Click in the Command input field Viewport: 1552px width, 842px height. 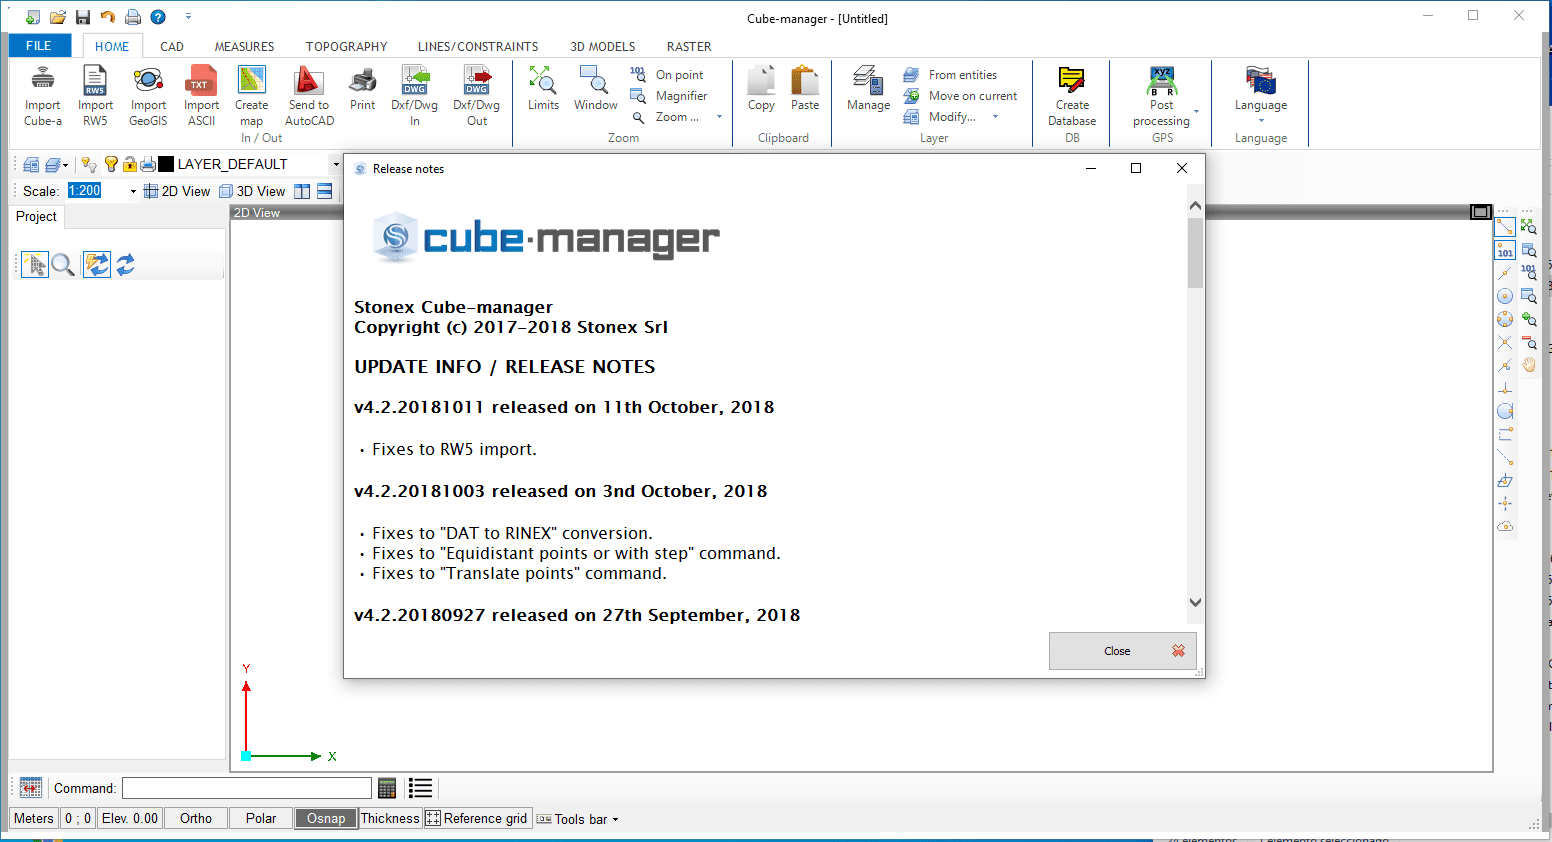(x=246, y=788)
